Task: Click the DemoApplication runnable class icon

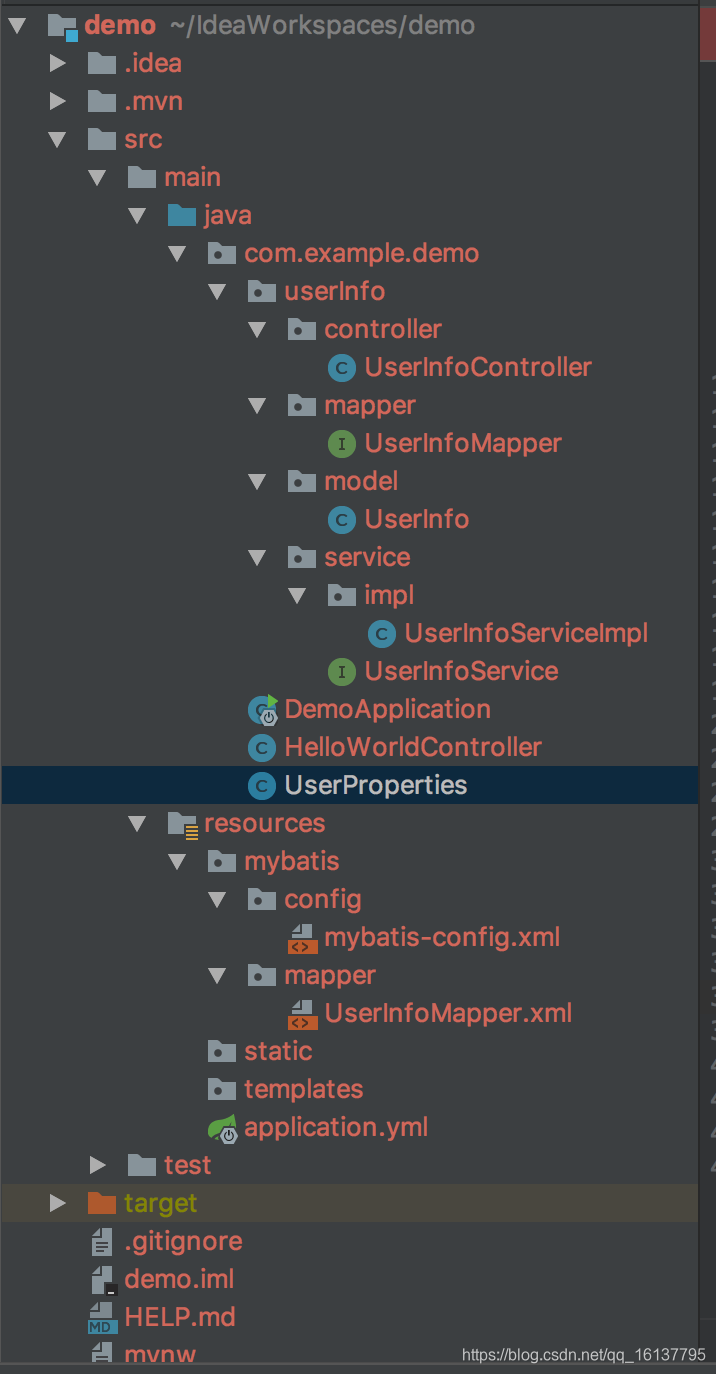Action: pyautogui.click(x=263, y=710)
